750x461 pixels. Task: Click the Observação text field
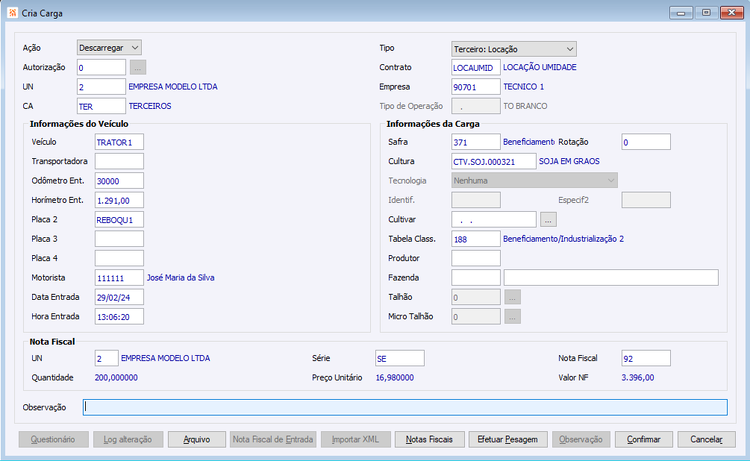(x=405, y=407)
